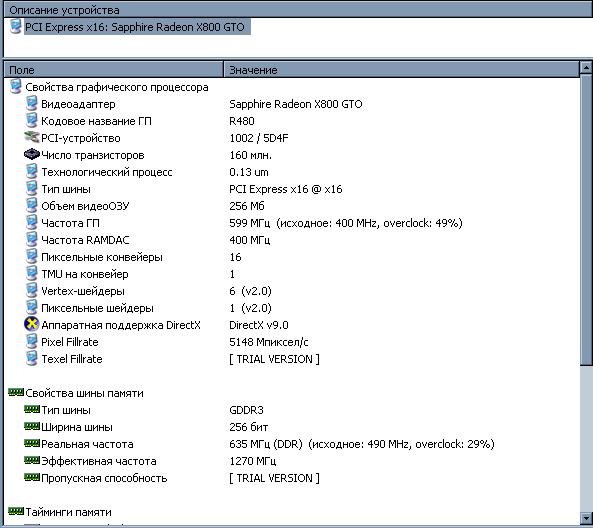593x528 pixels.
Task: Select the Texel Fillrate TRIAL VERSION value
Action: pos(274,359)
